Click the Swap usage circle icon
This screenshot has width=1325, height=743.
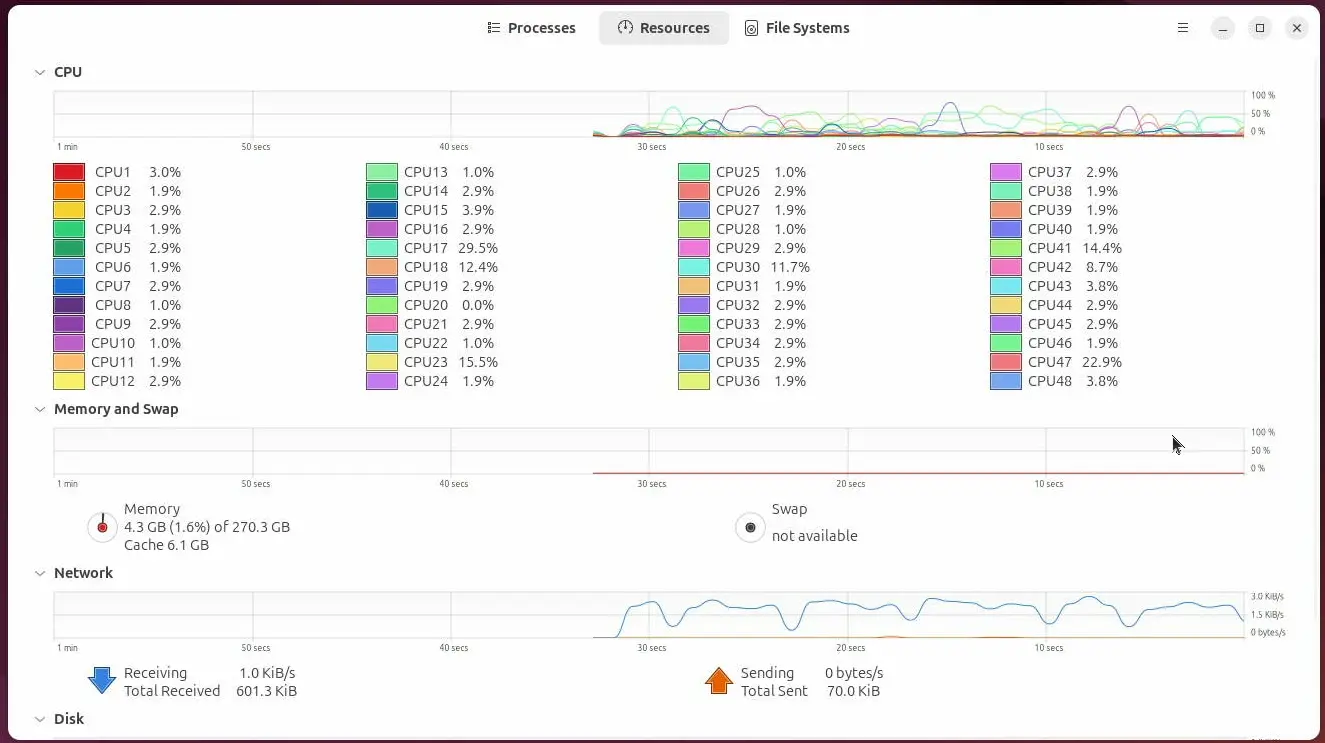pyautogui.click(x=750, y=527)
